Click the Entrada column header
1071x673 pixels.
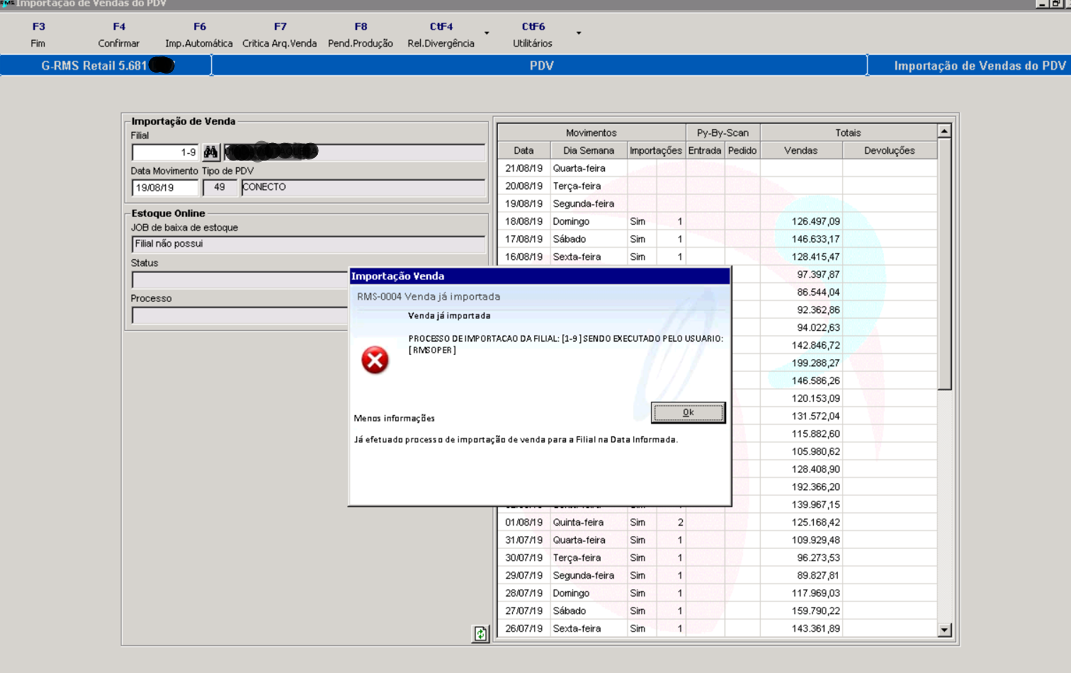click(705, 150)
